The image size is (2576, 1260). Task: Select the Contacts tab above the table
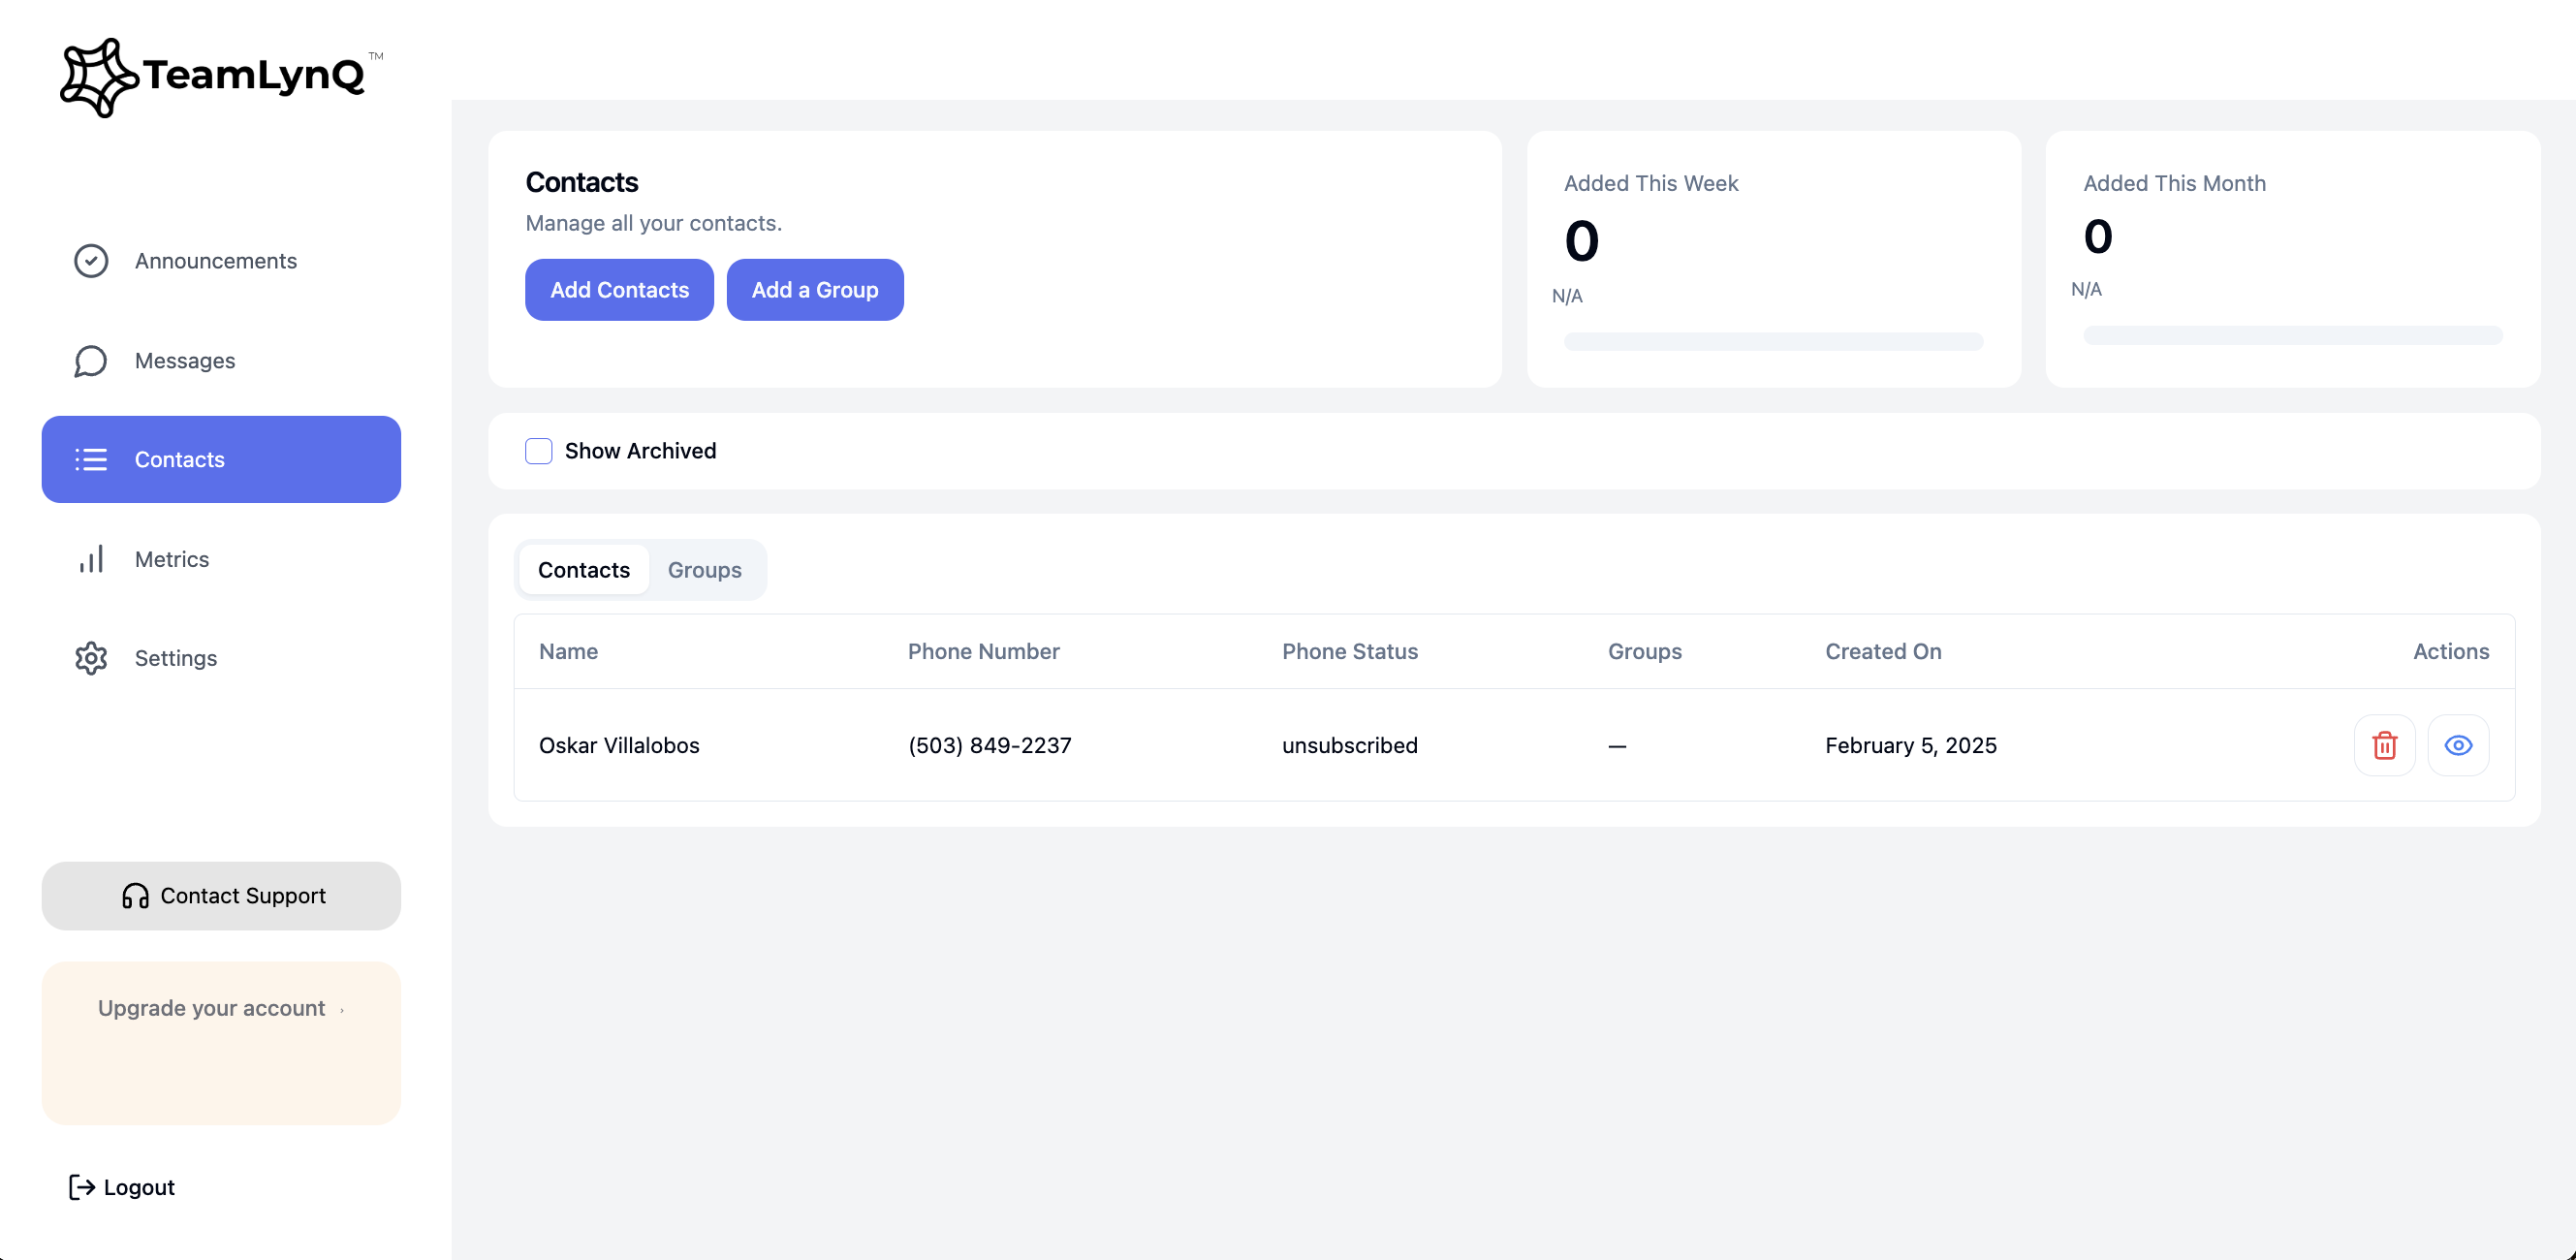click(584, 570)
